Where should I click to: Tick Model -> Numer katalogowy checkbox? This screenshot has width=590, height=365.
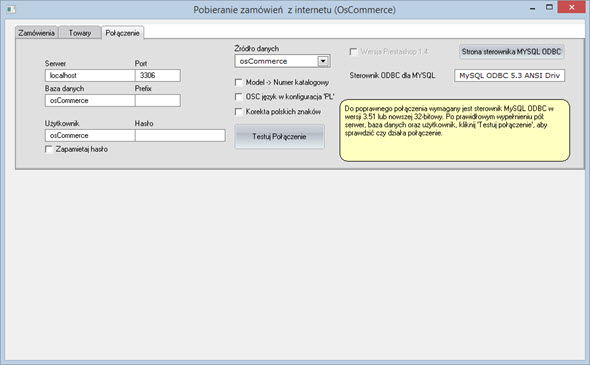coord(239,82)
